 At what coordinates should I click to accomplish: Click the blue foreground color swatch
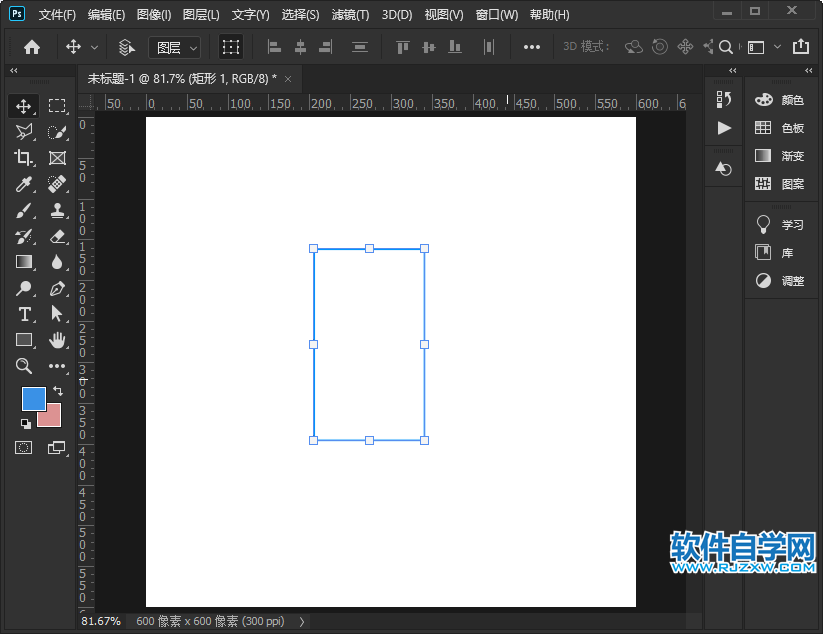point(33,398)
